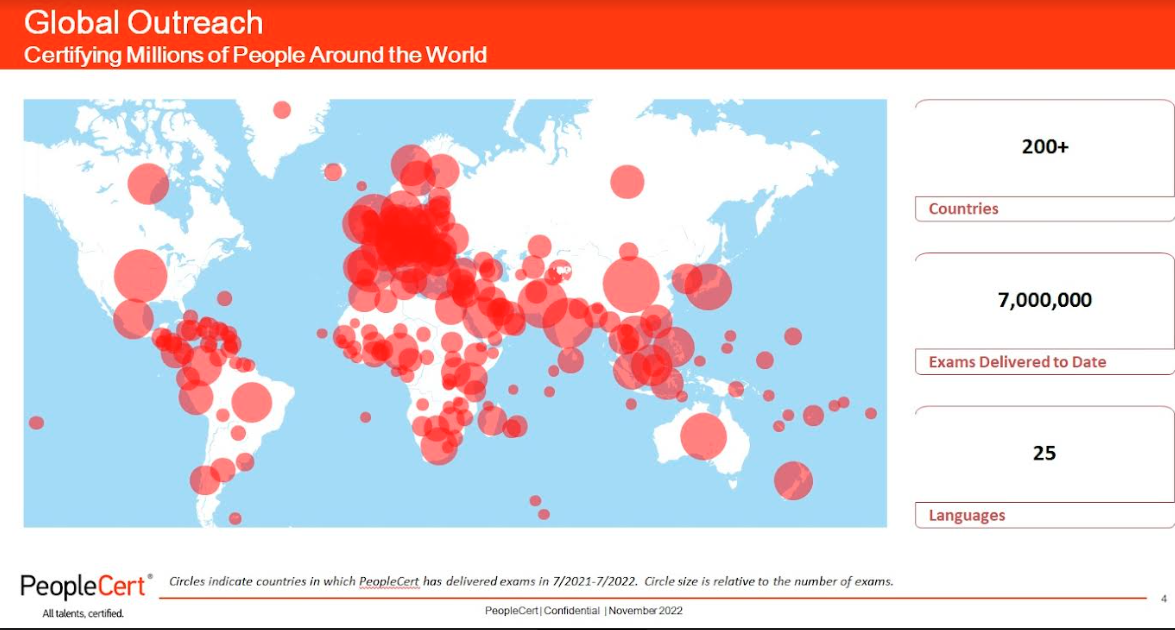Select the circles explanation footnote text
Screen dimensions: 1175x630
(530, 581)
